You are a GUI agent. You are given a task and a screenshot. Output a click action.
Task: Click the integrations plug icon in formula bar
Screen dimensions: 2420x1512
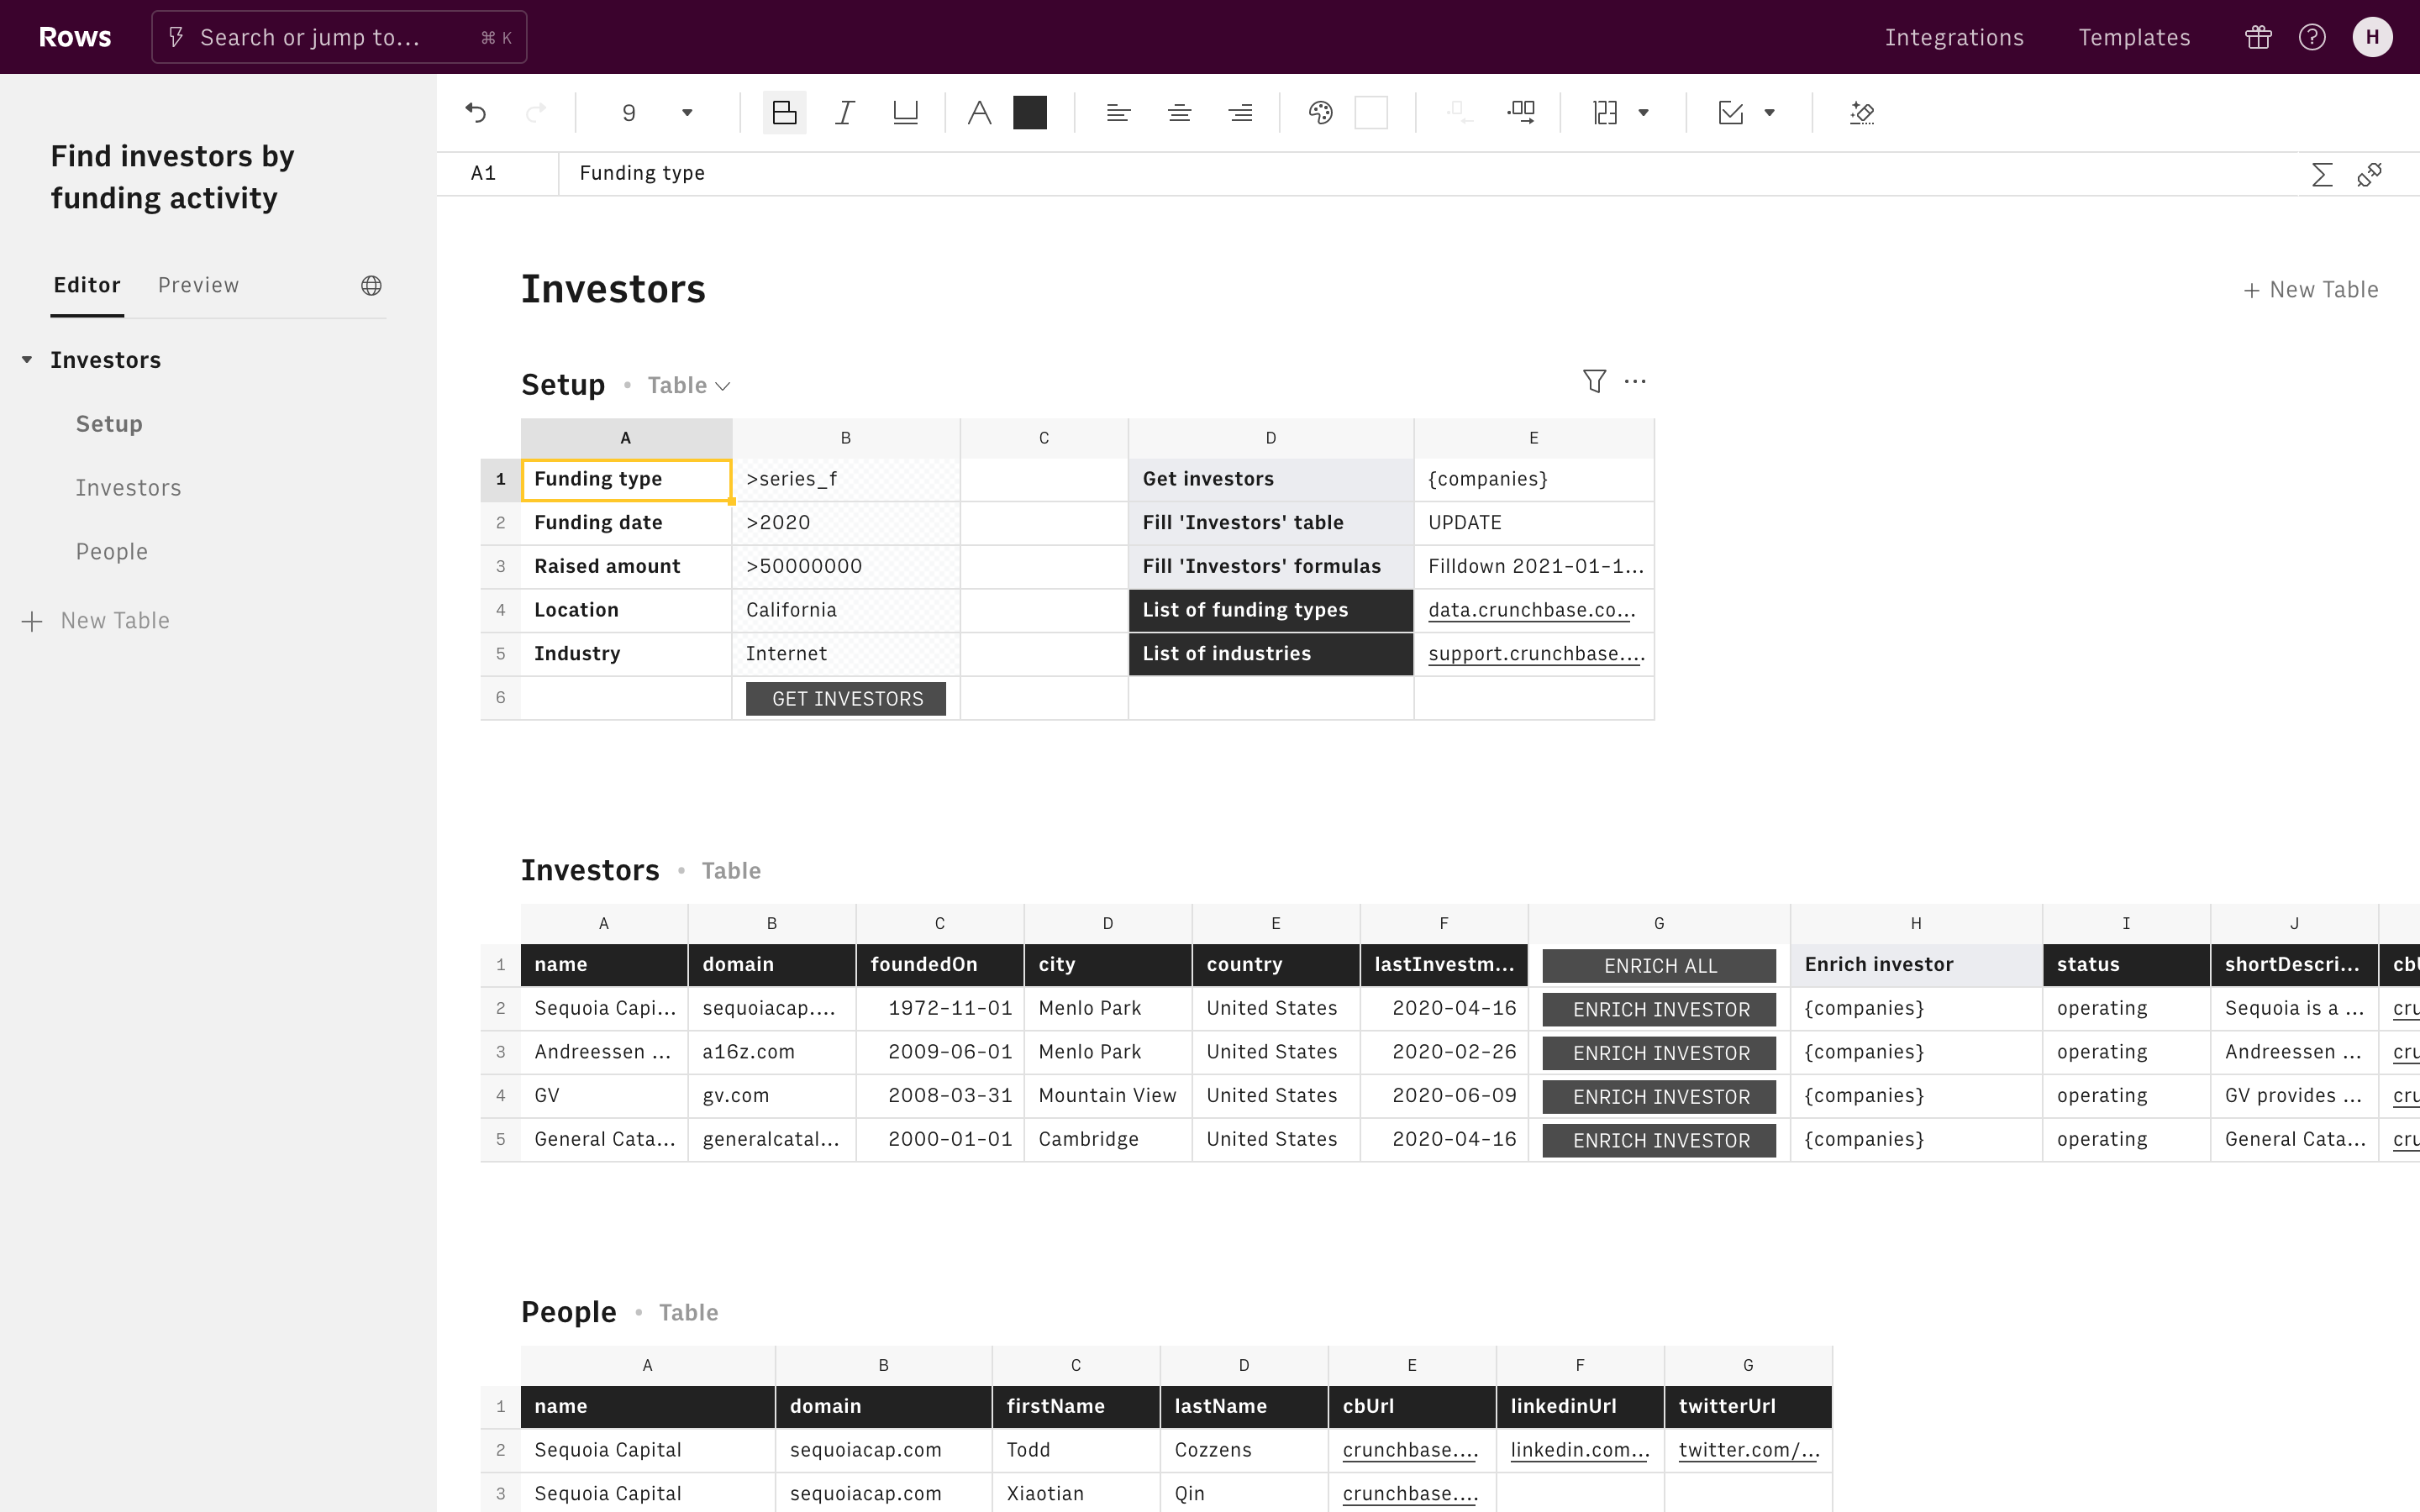tap(2370, 175)
